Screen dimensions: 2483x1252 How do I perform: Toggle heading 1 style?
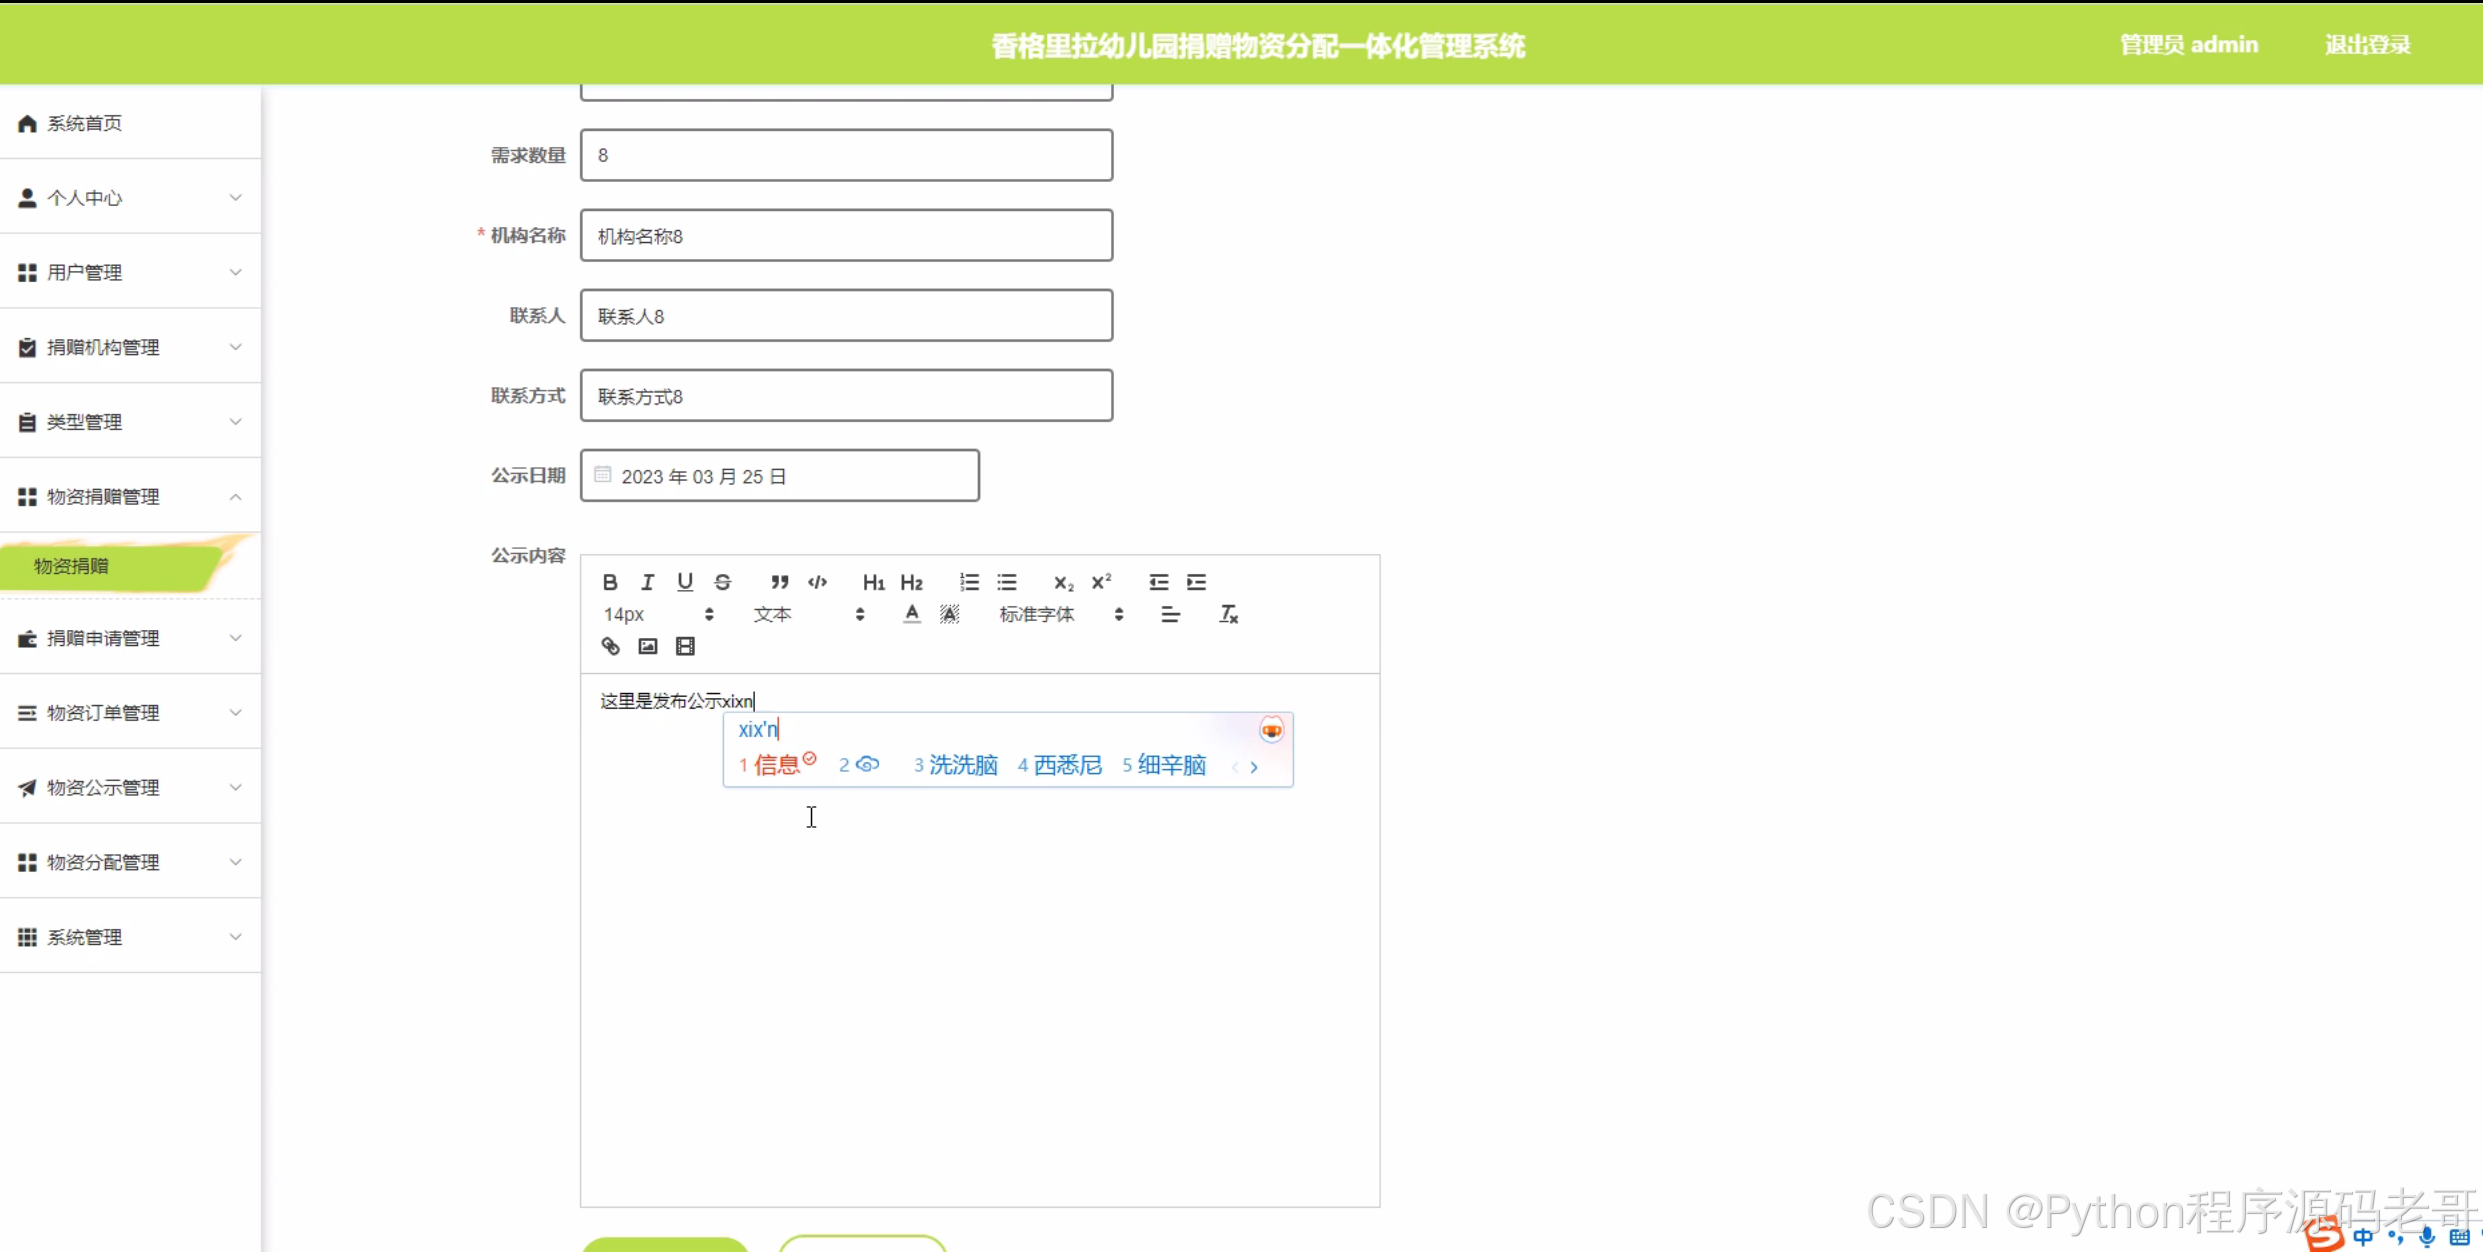[x=873, y=582]
